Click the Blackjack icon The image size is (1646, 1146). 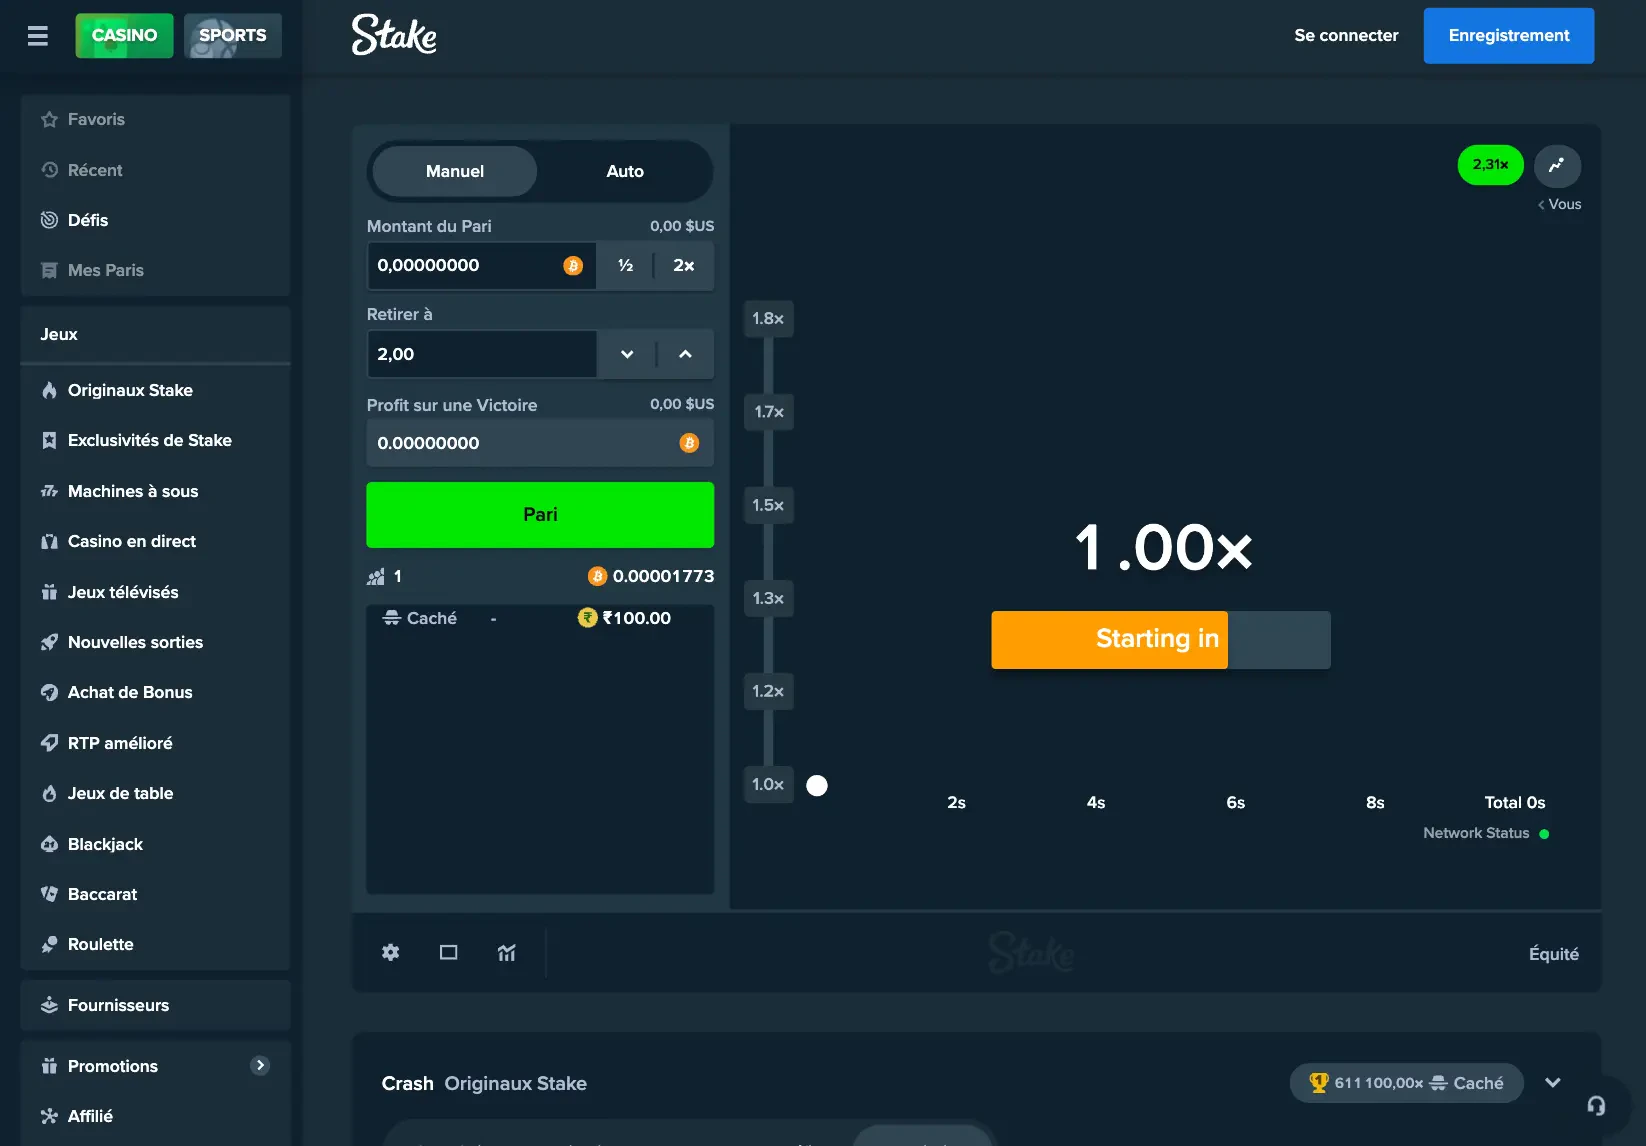(x=49, y=844)
